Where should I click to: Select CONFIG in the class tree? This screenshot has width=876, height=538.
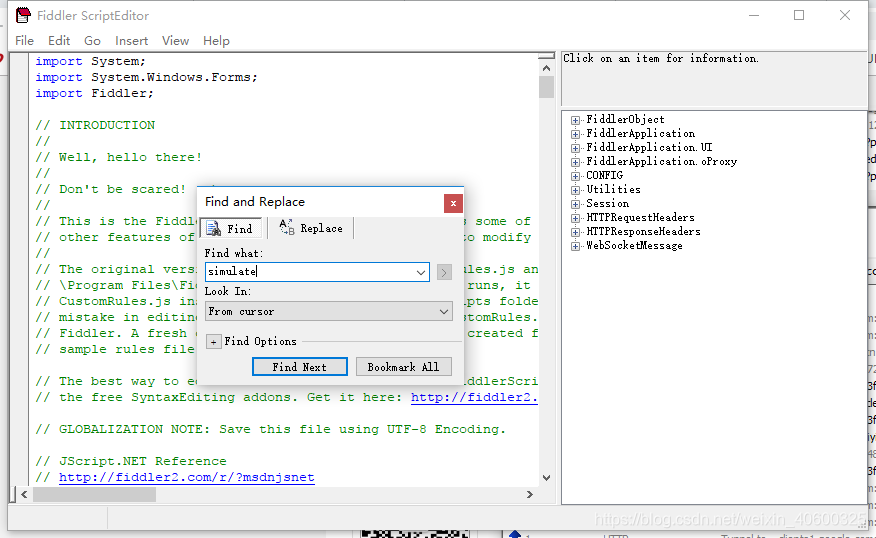(604, 175)
